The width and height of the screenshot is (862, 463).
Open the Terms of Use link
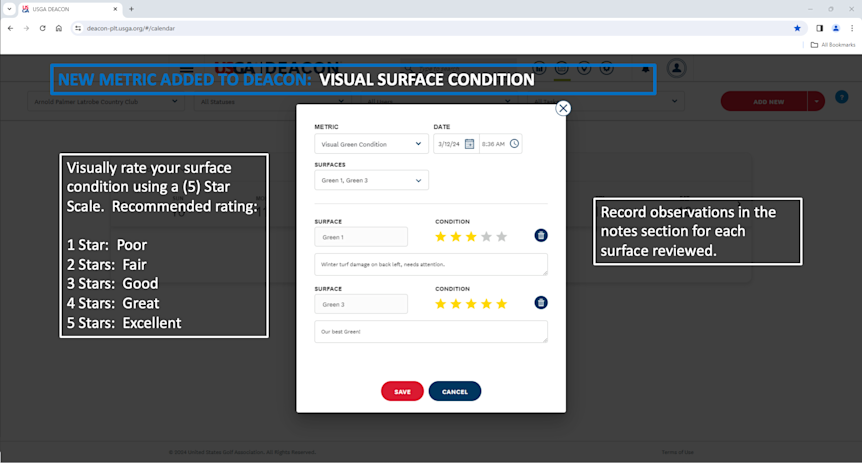point(677,452)
